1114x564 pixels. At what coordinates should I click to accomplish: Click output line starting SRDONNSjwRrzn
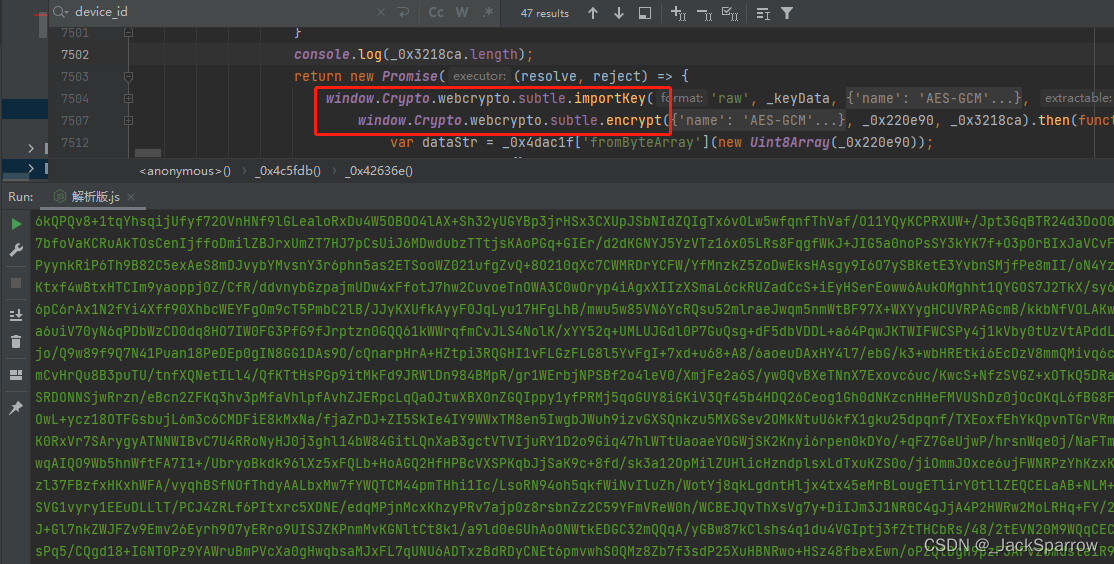574,397
